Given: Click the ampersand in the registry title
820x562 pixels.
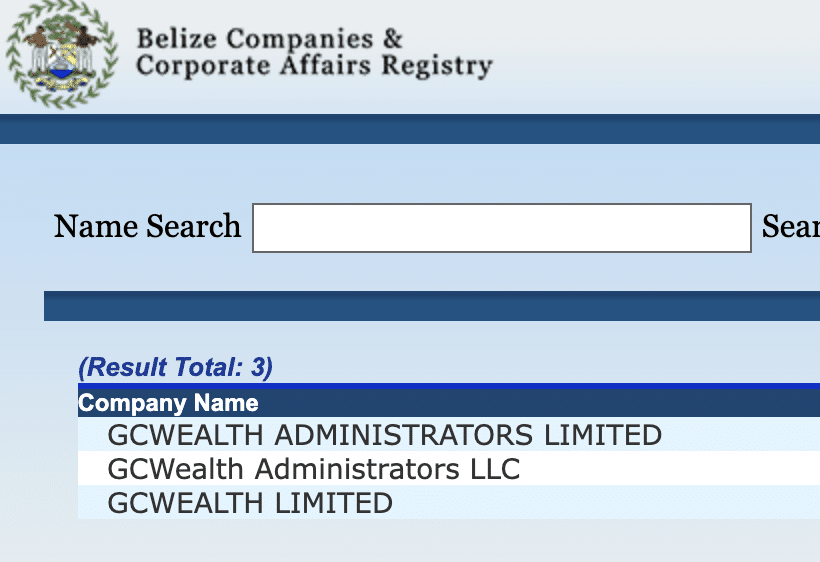Looking at the screenshot, I should coord(393,39).
